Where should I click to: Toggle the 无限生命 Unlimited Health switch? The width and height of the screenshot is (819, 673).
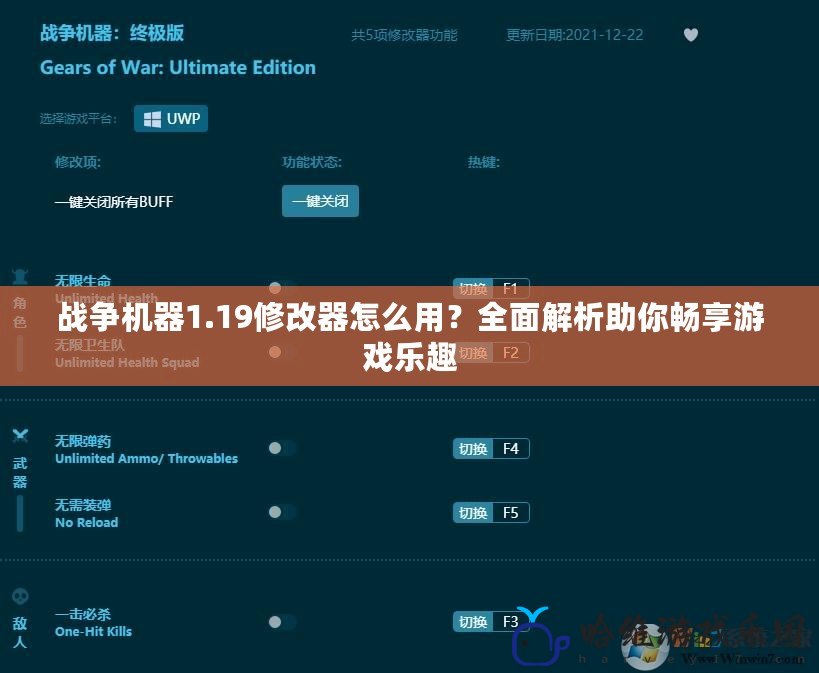pos(282,287)
